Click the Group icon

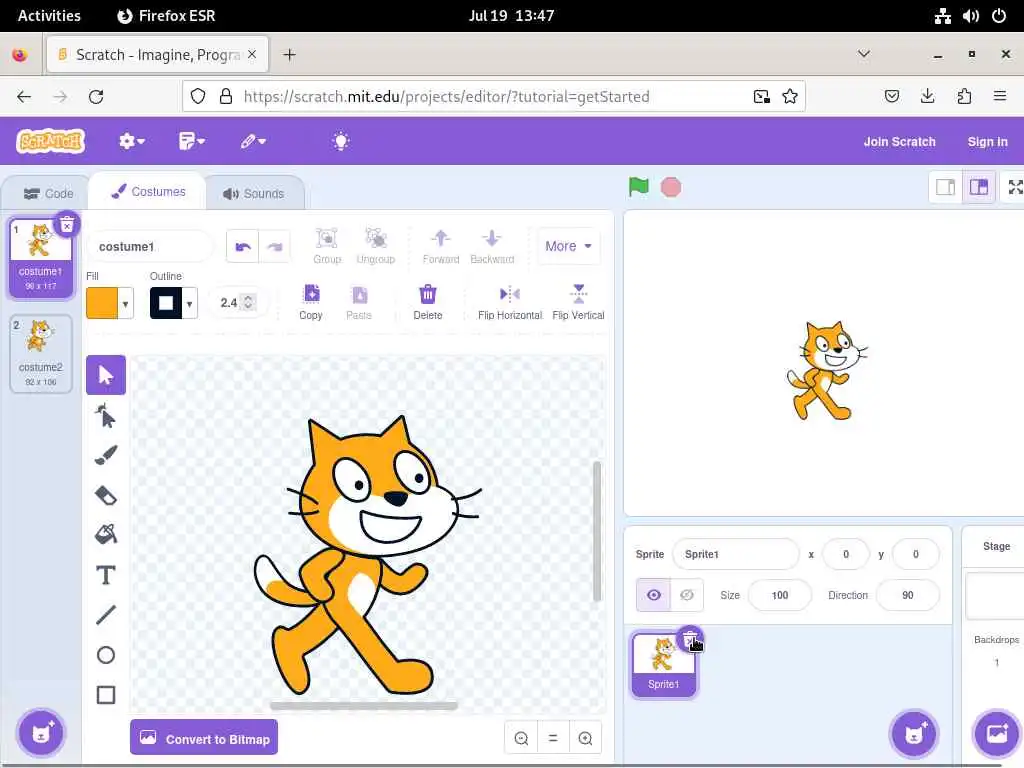tap(327, 246)
